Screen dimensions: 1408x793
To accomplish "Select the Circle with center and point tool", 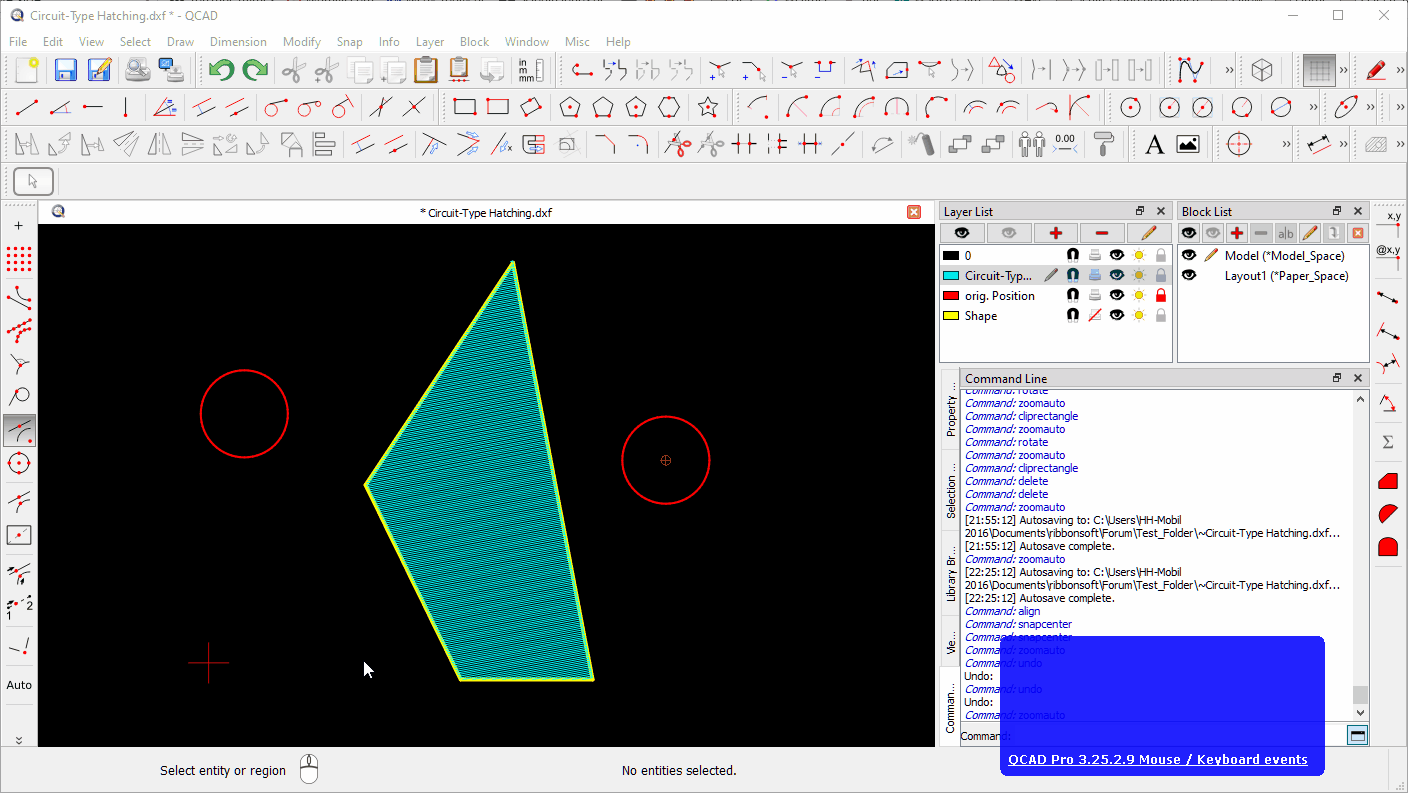I will (x=1130, y=106).
